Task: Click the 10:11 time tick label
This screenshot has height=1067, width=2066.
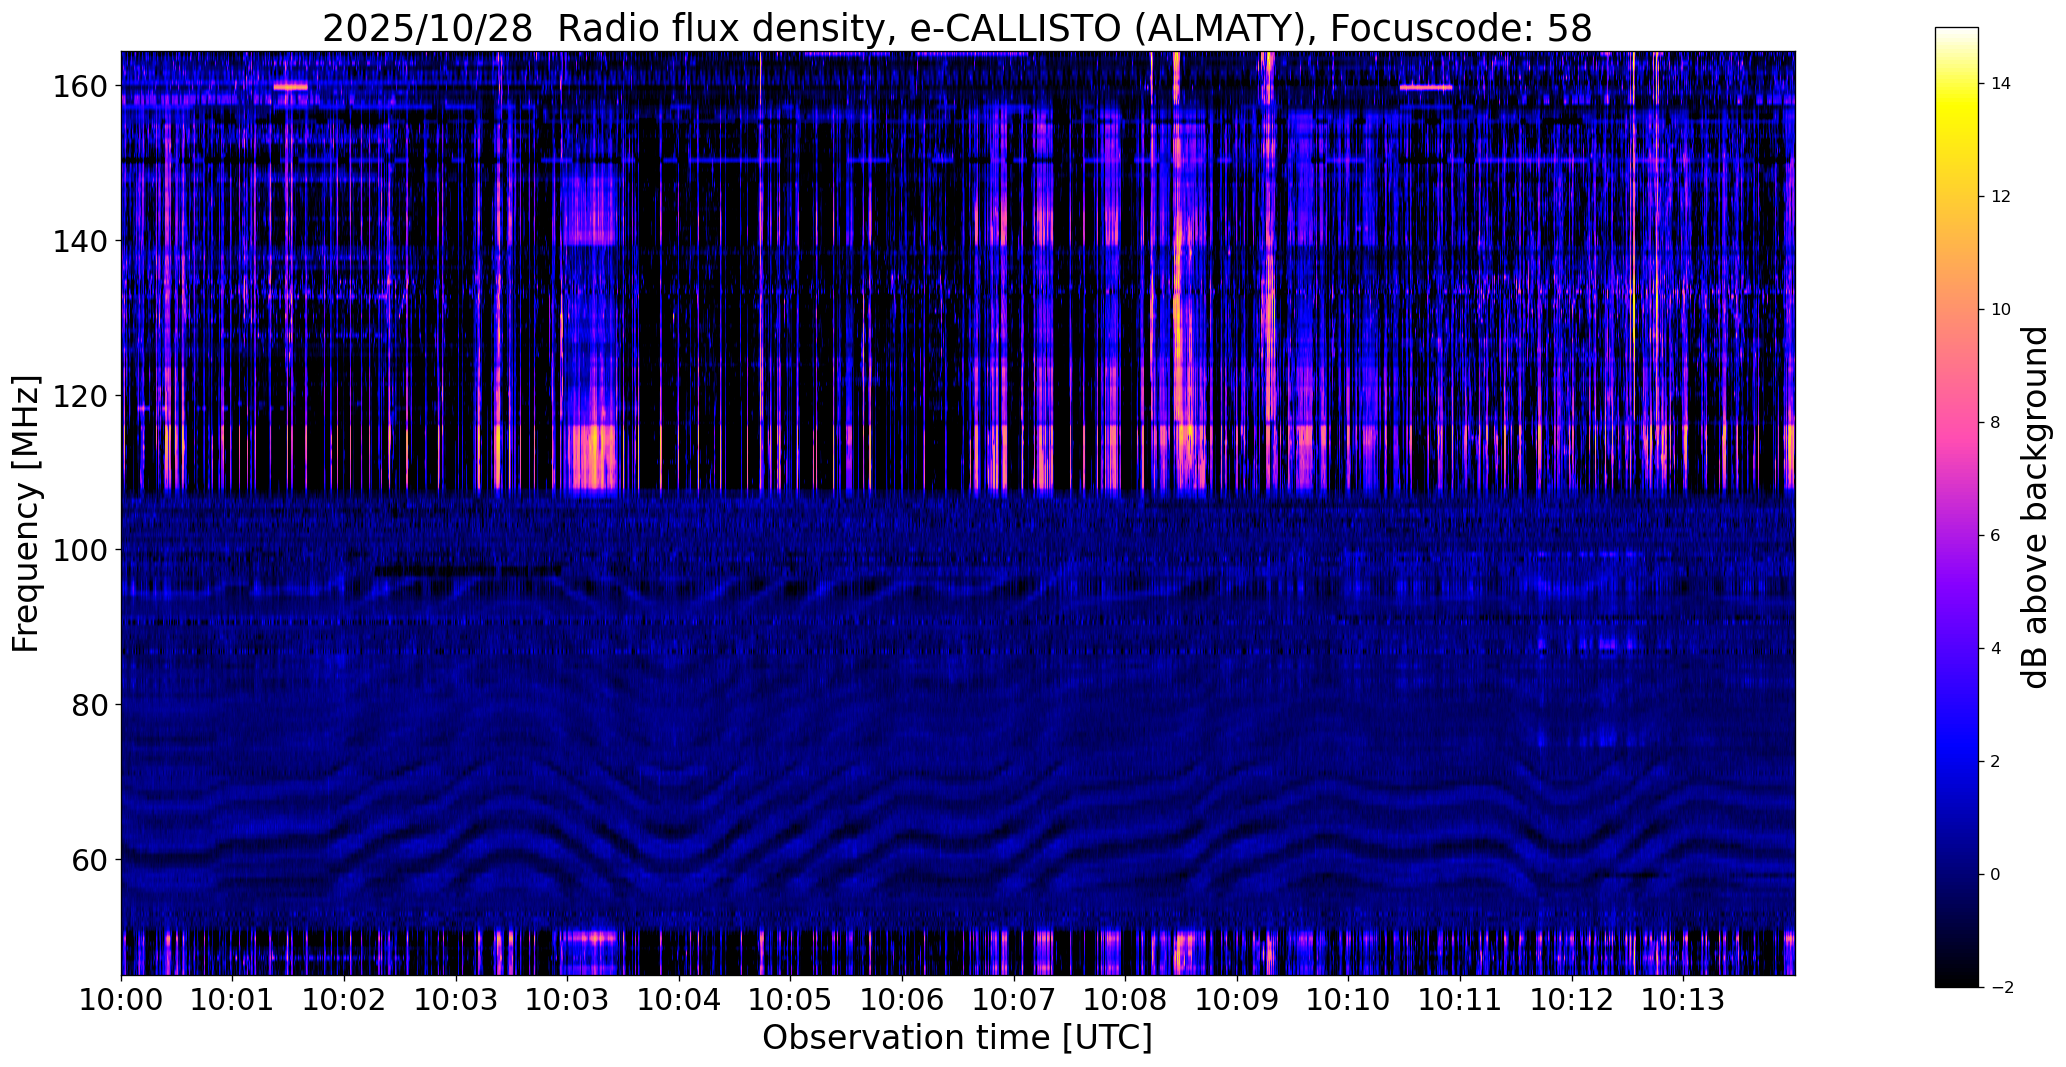Action: click(x=1460, y=999)
